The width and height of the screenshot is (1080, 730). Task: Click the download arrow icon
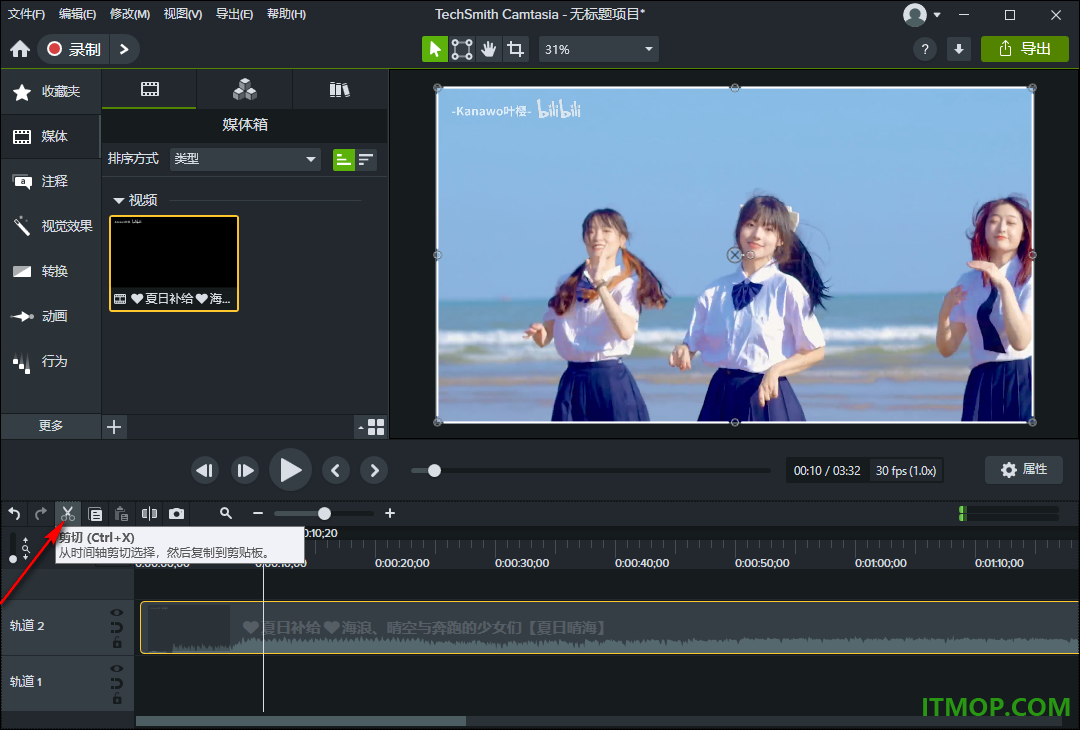pos(959,49)
